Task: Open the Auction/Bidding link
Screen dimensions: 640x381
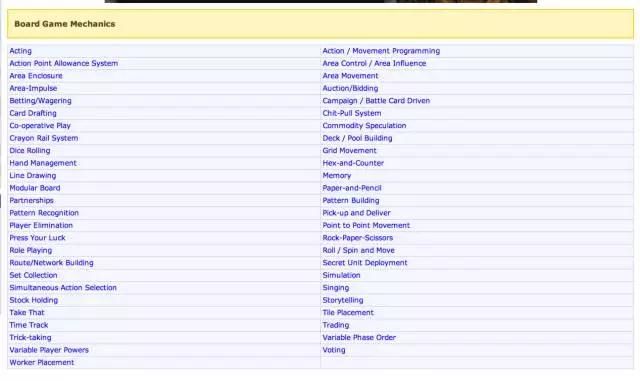Action: [x=350, y=88]
